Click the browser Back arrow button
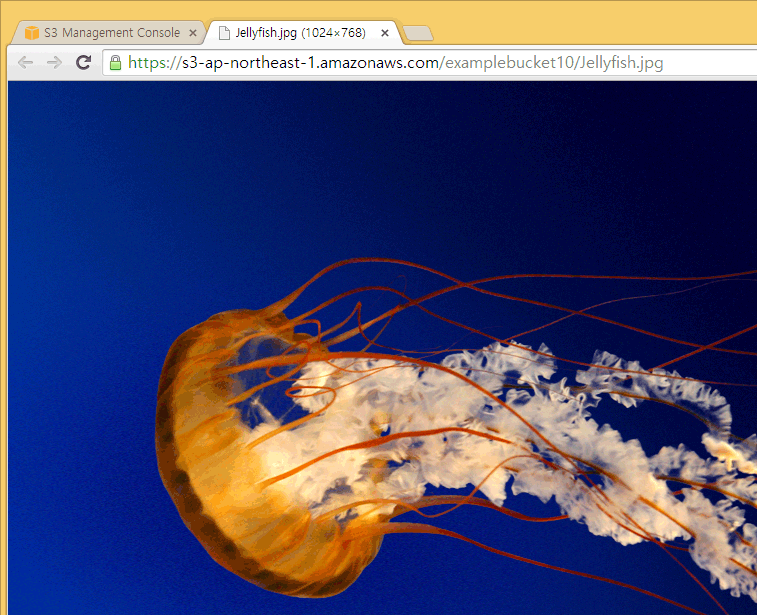This screenshot has width=757, height=615. 26,63
